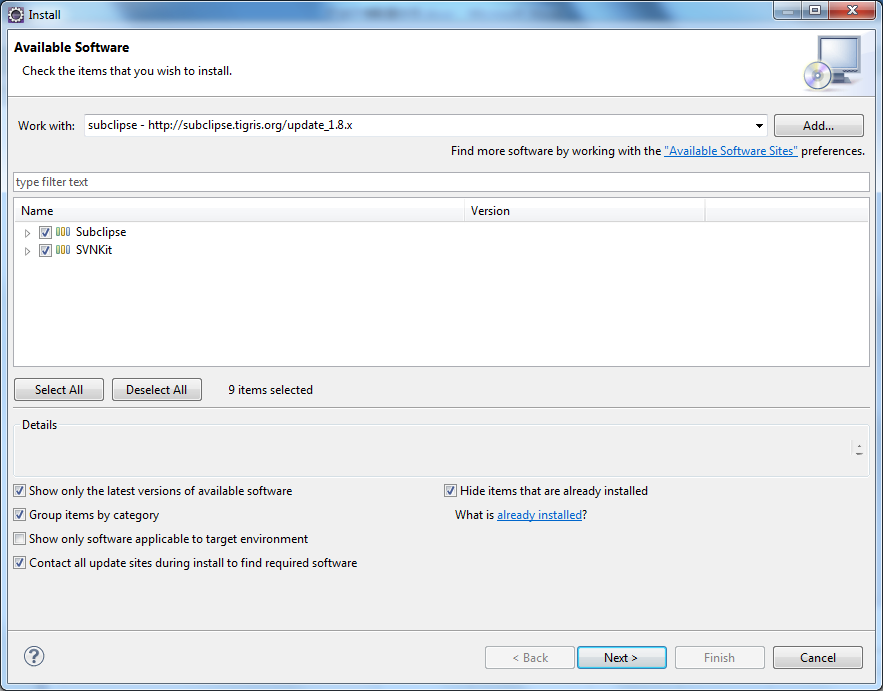883x691 pixels.
Task: Click the Version column header
Action: click(585, 211)
